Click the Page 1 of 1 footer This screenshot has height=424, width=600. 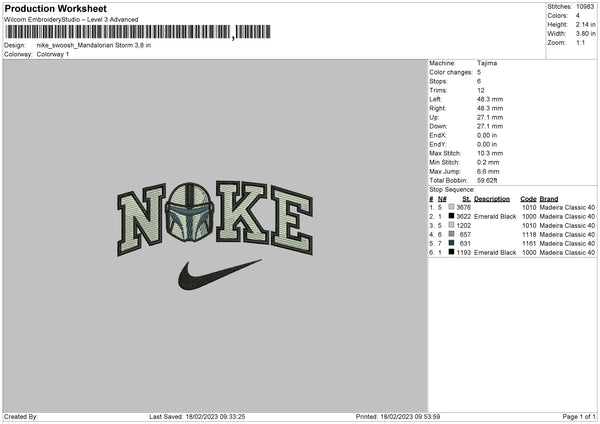(579, 417)
